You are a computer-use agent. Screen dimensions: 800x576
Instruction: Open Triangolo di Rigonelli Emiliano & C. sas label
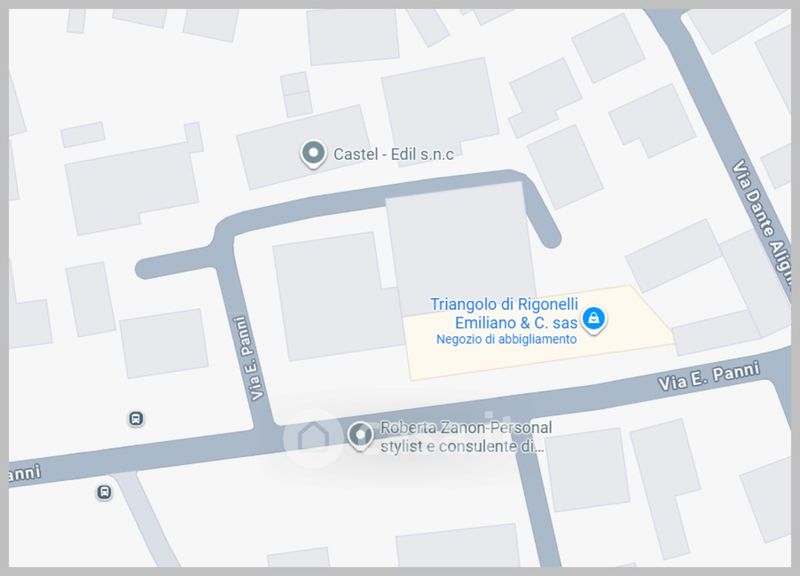504,313
